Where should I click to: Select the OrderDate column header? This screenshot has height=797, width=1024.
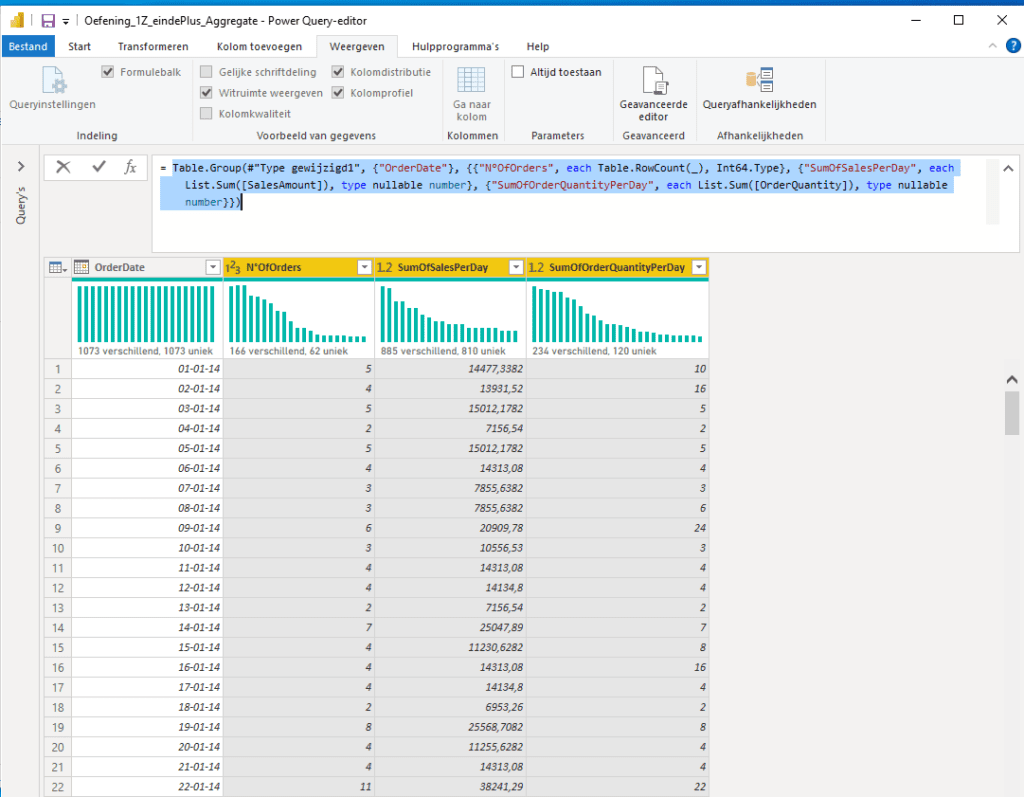point(147,267)
